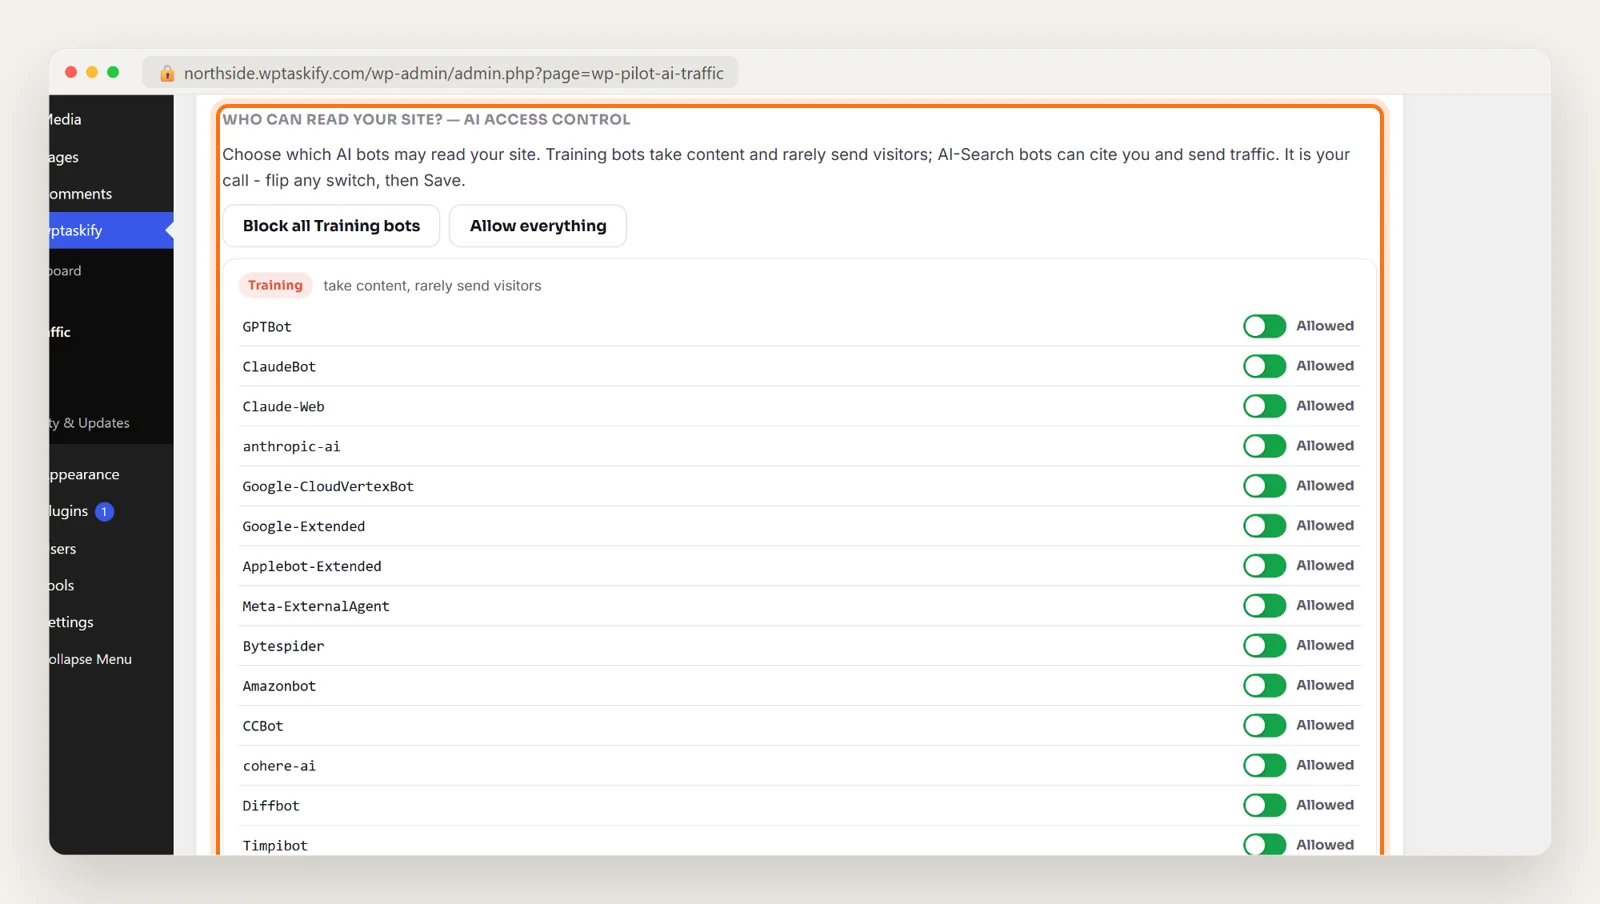The width and height of the screenshot is (1600, 904).
Task: Open the Plugins update count badge
Action: pos(104,512)
